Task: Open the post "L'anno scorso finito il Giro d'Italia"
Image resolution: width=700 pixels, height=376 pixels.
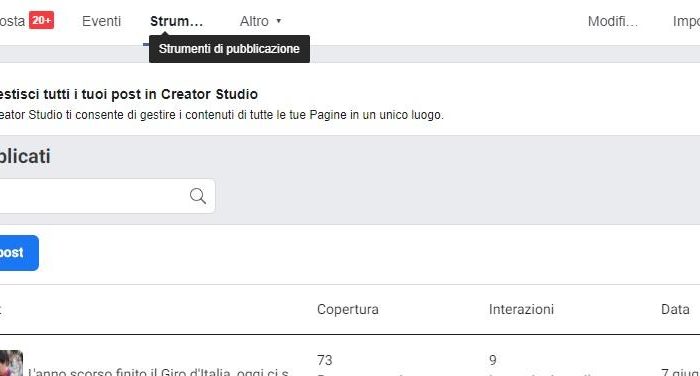Action: 158,372
